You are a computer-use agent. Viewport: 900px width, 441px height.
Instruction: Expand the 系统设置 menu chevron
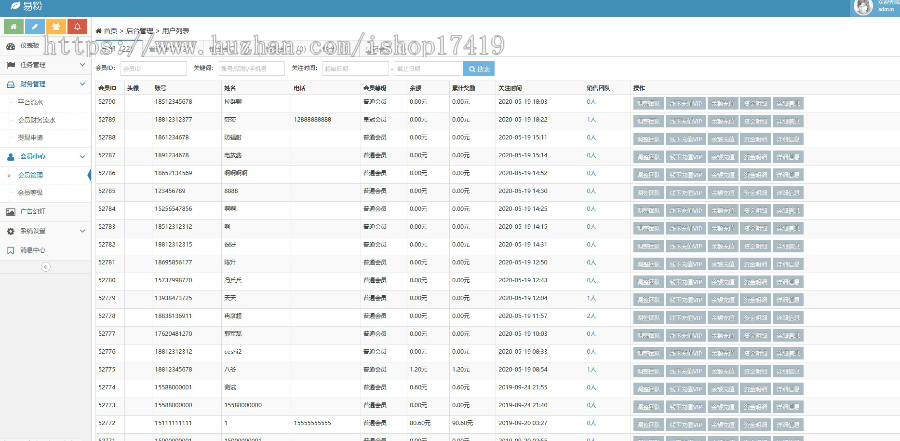pos(82,231)
